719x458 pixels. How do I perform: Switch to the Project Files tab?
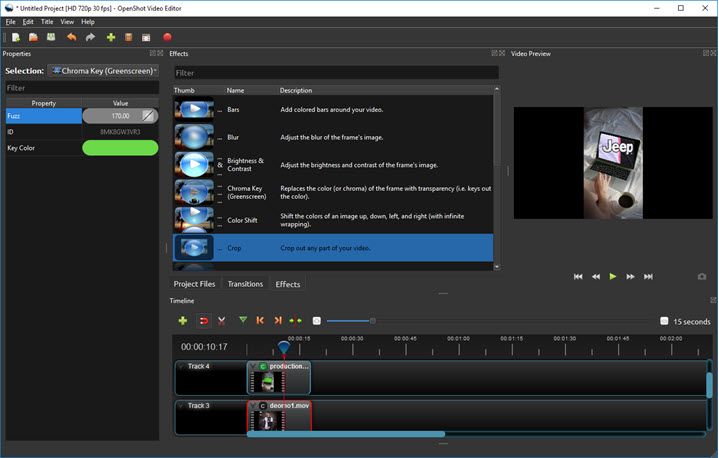click(194, 284)
